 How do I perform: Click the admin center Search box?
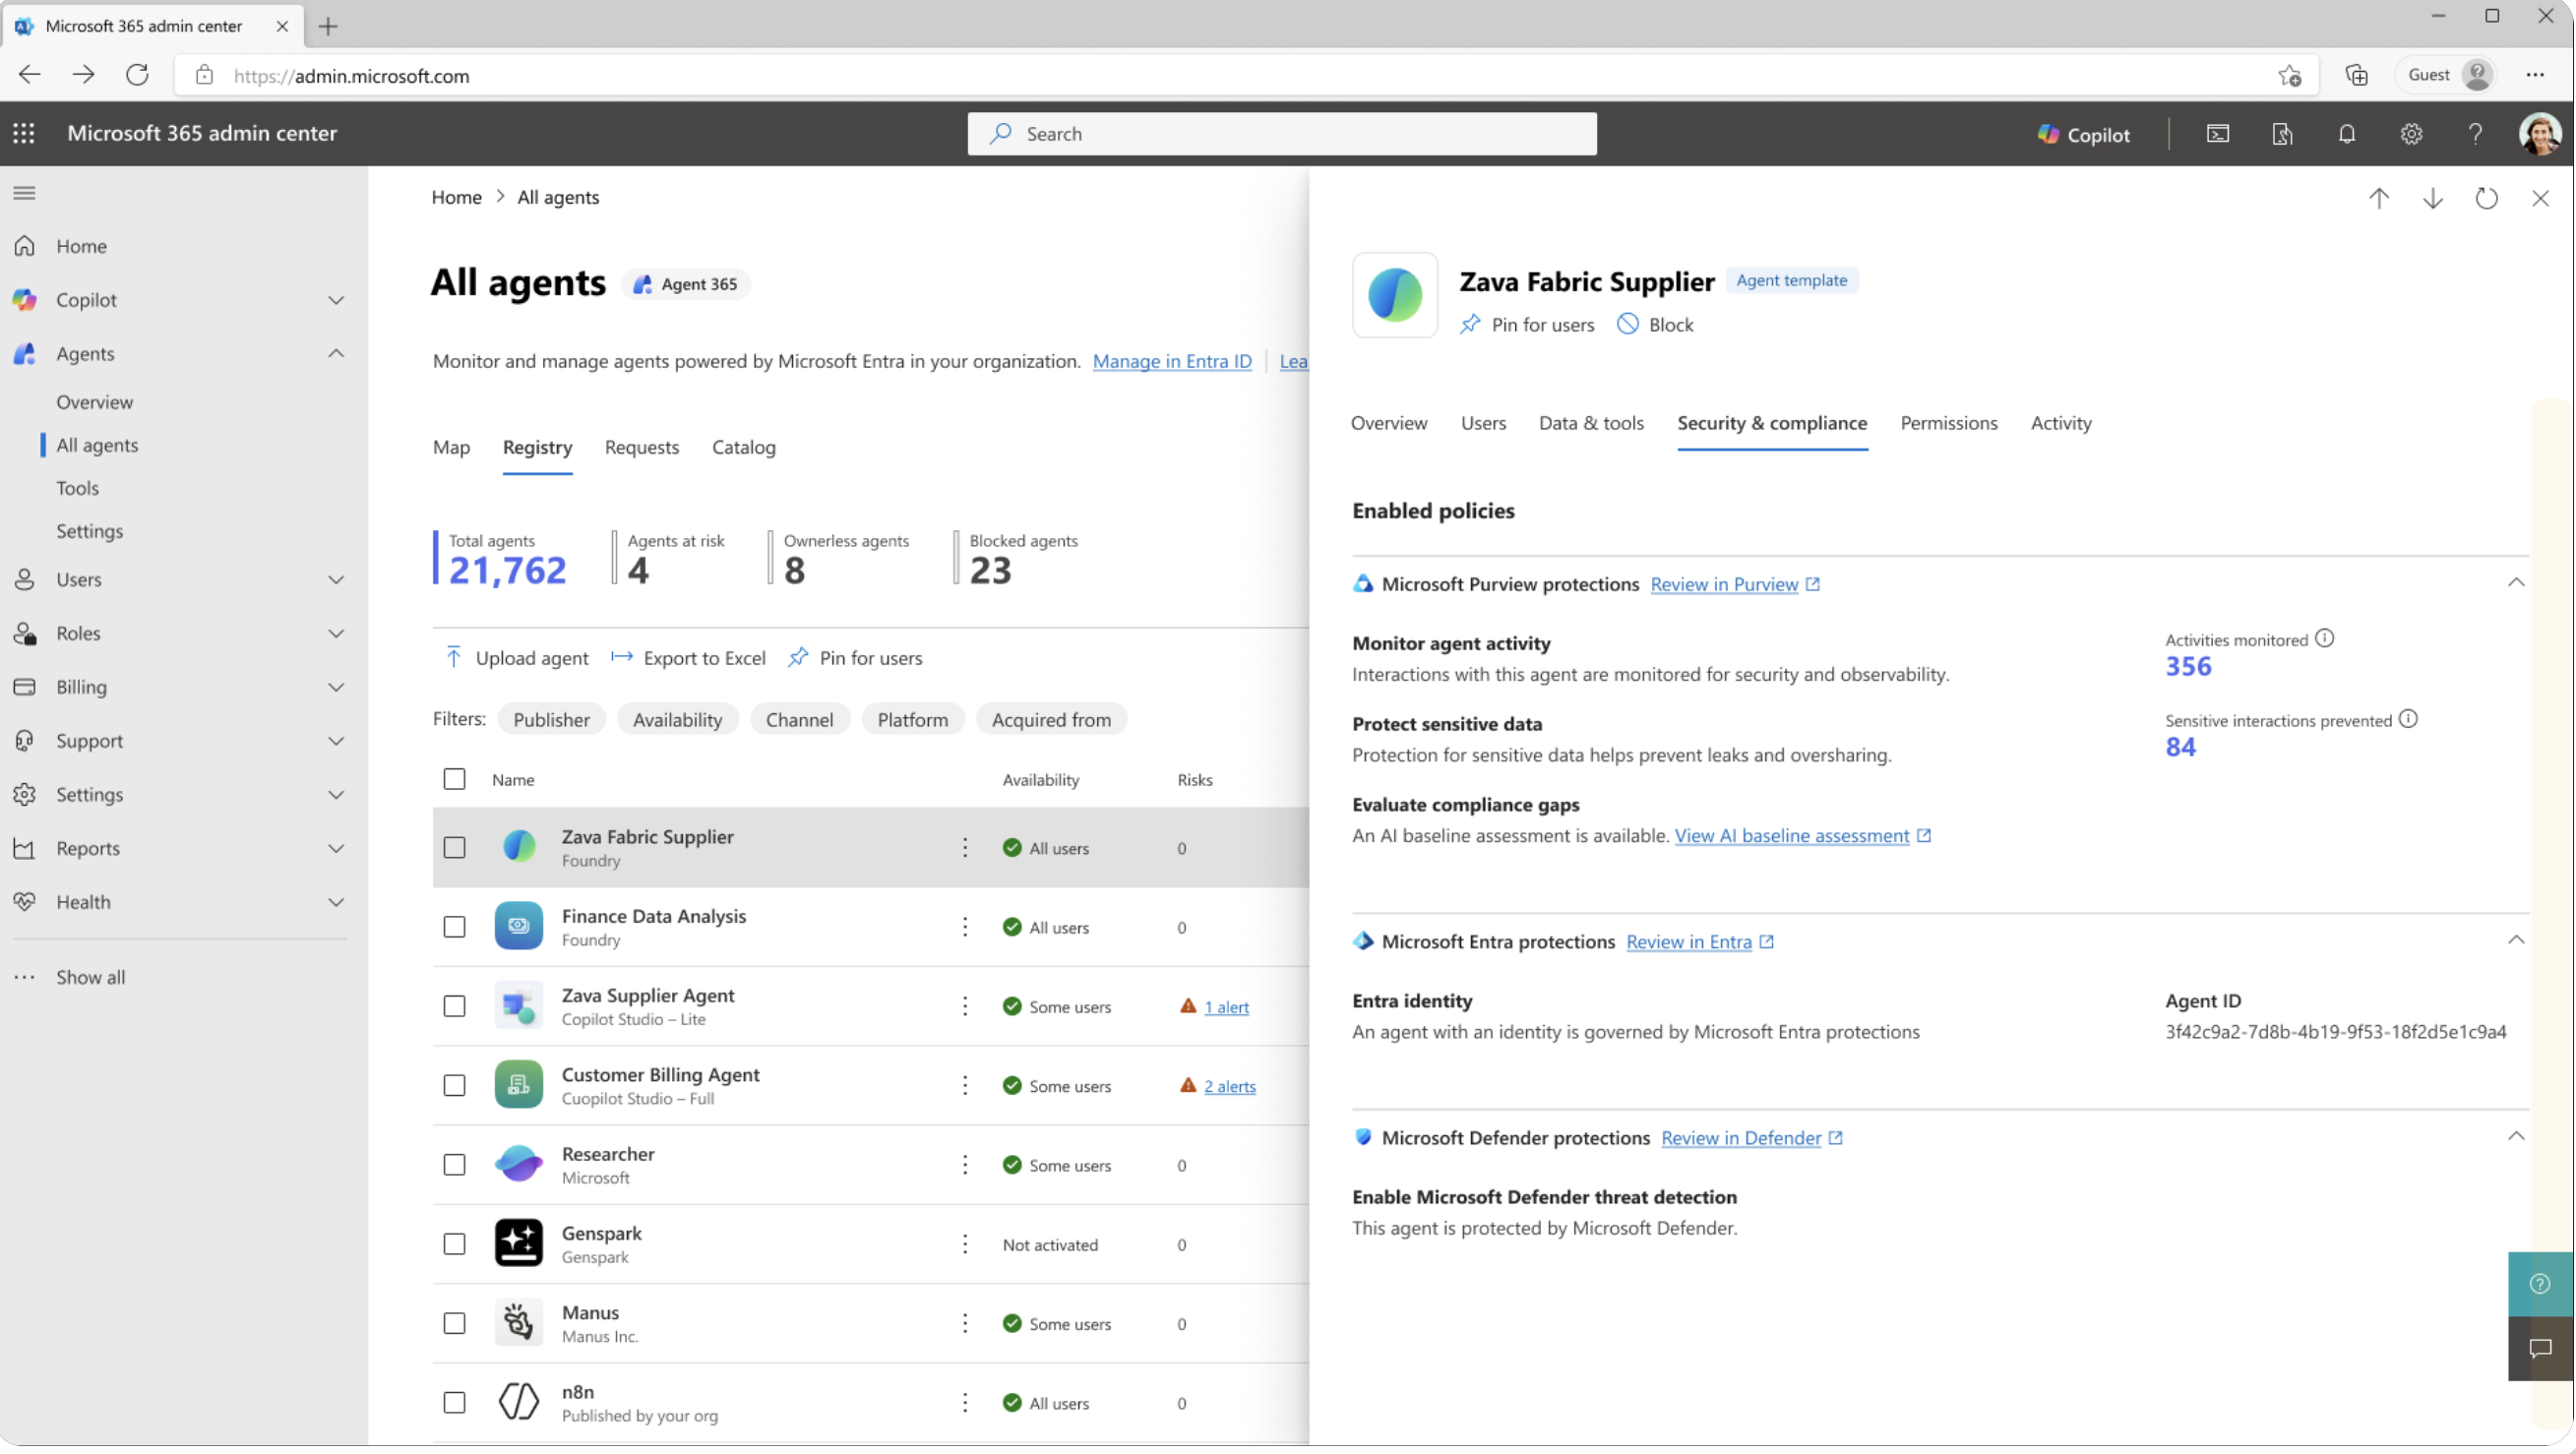[1283, 134]
